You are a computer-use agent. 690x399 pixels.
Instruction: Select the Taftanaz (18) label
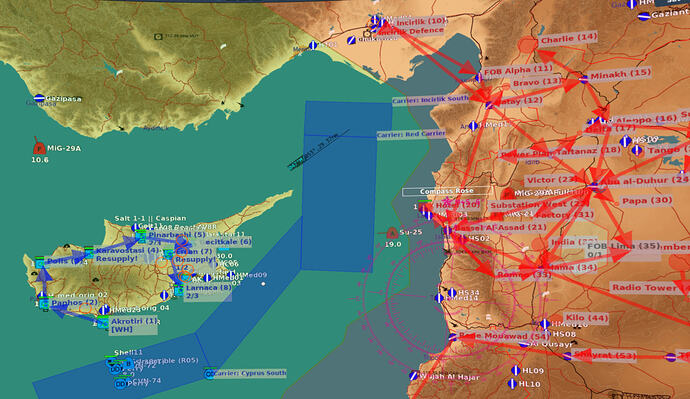pos(588,151)
